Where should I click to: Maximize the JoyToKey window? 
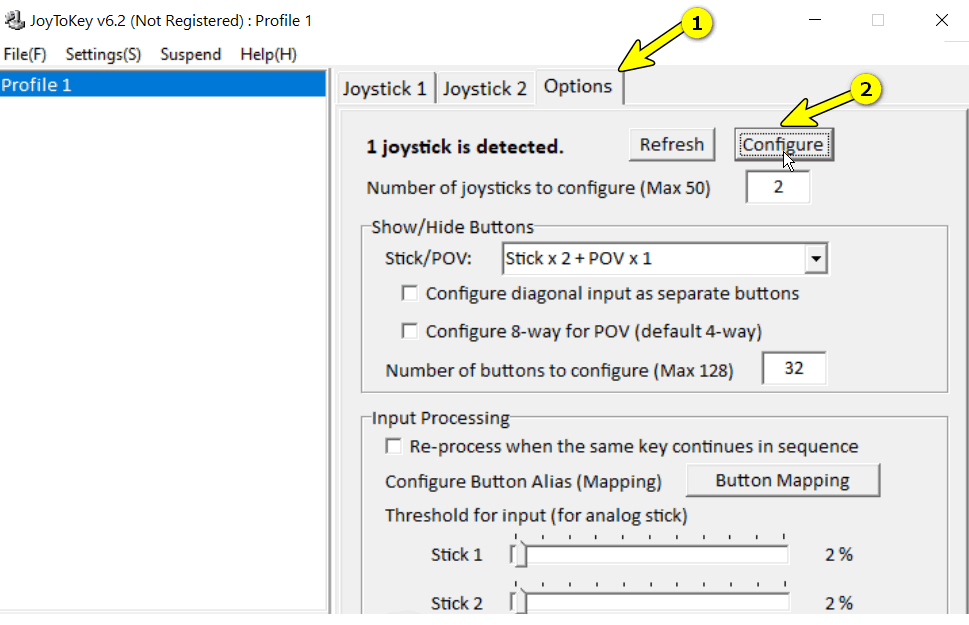pos(878,20)
